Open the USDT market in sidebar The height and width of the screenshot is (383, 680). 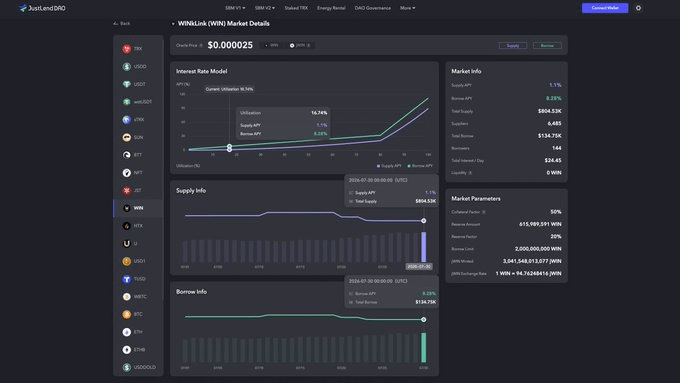click(138, 84)
